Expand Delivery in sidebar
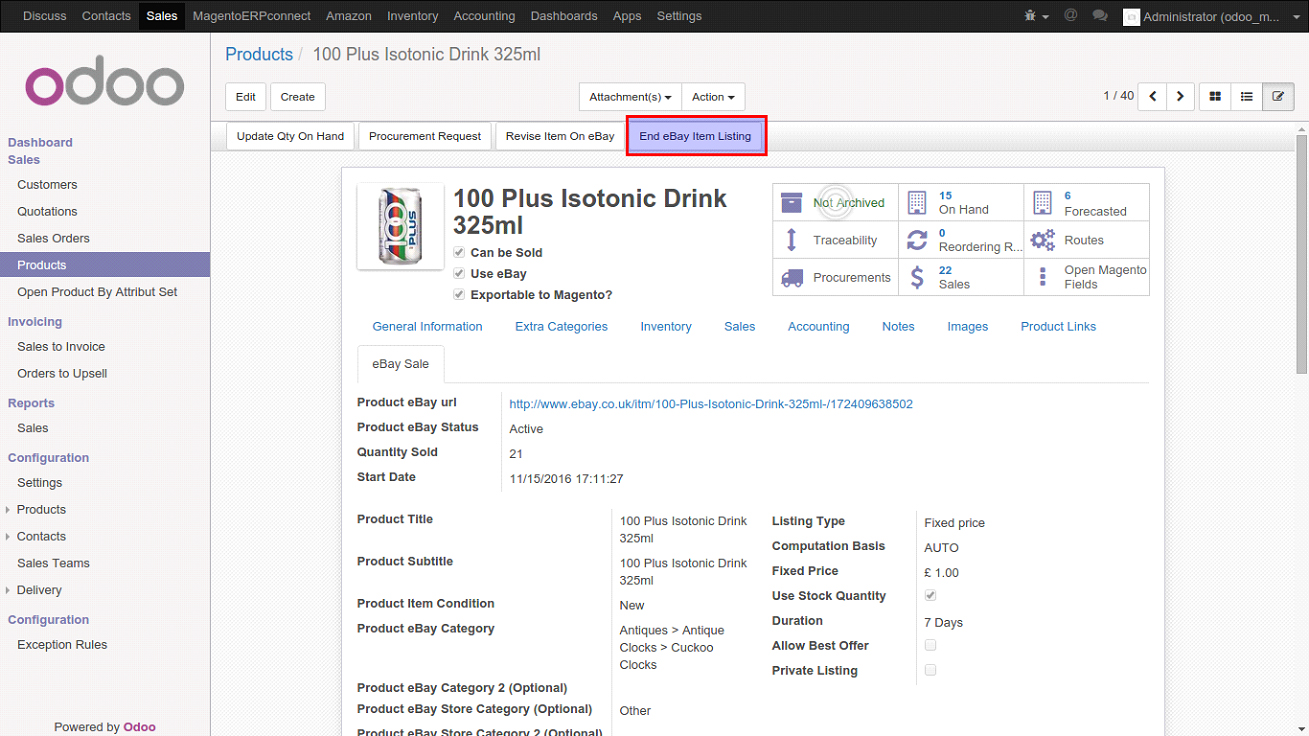Screen dimensions: 1309x736 [x=39, y=590]
